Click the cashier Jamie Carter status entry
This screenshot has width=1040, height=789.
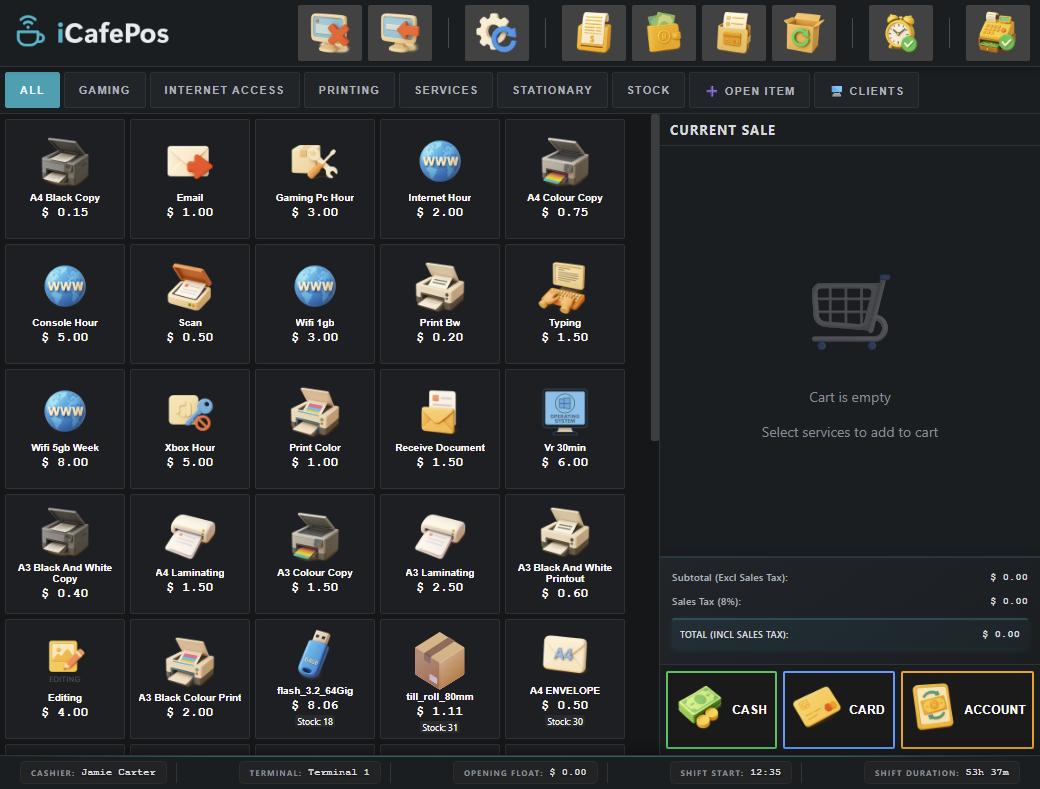[93, 772]
